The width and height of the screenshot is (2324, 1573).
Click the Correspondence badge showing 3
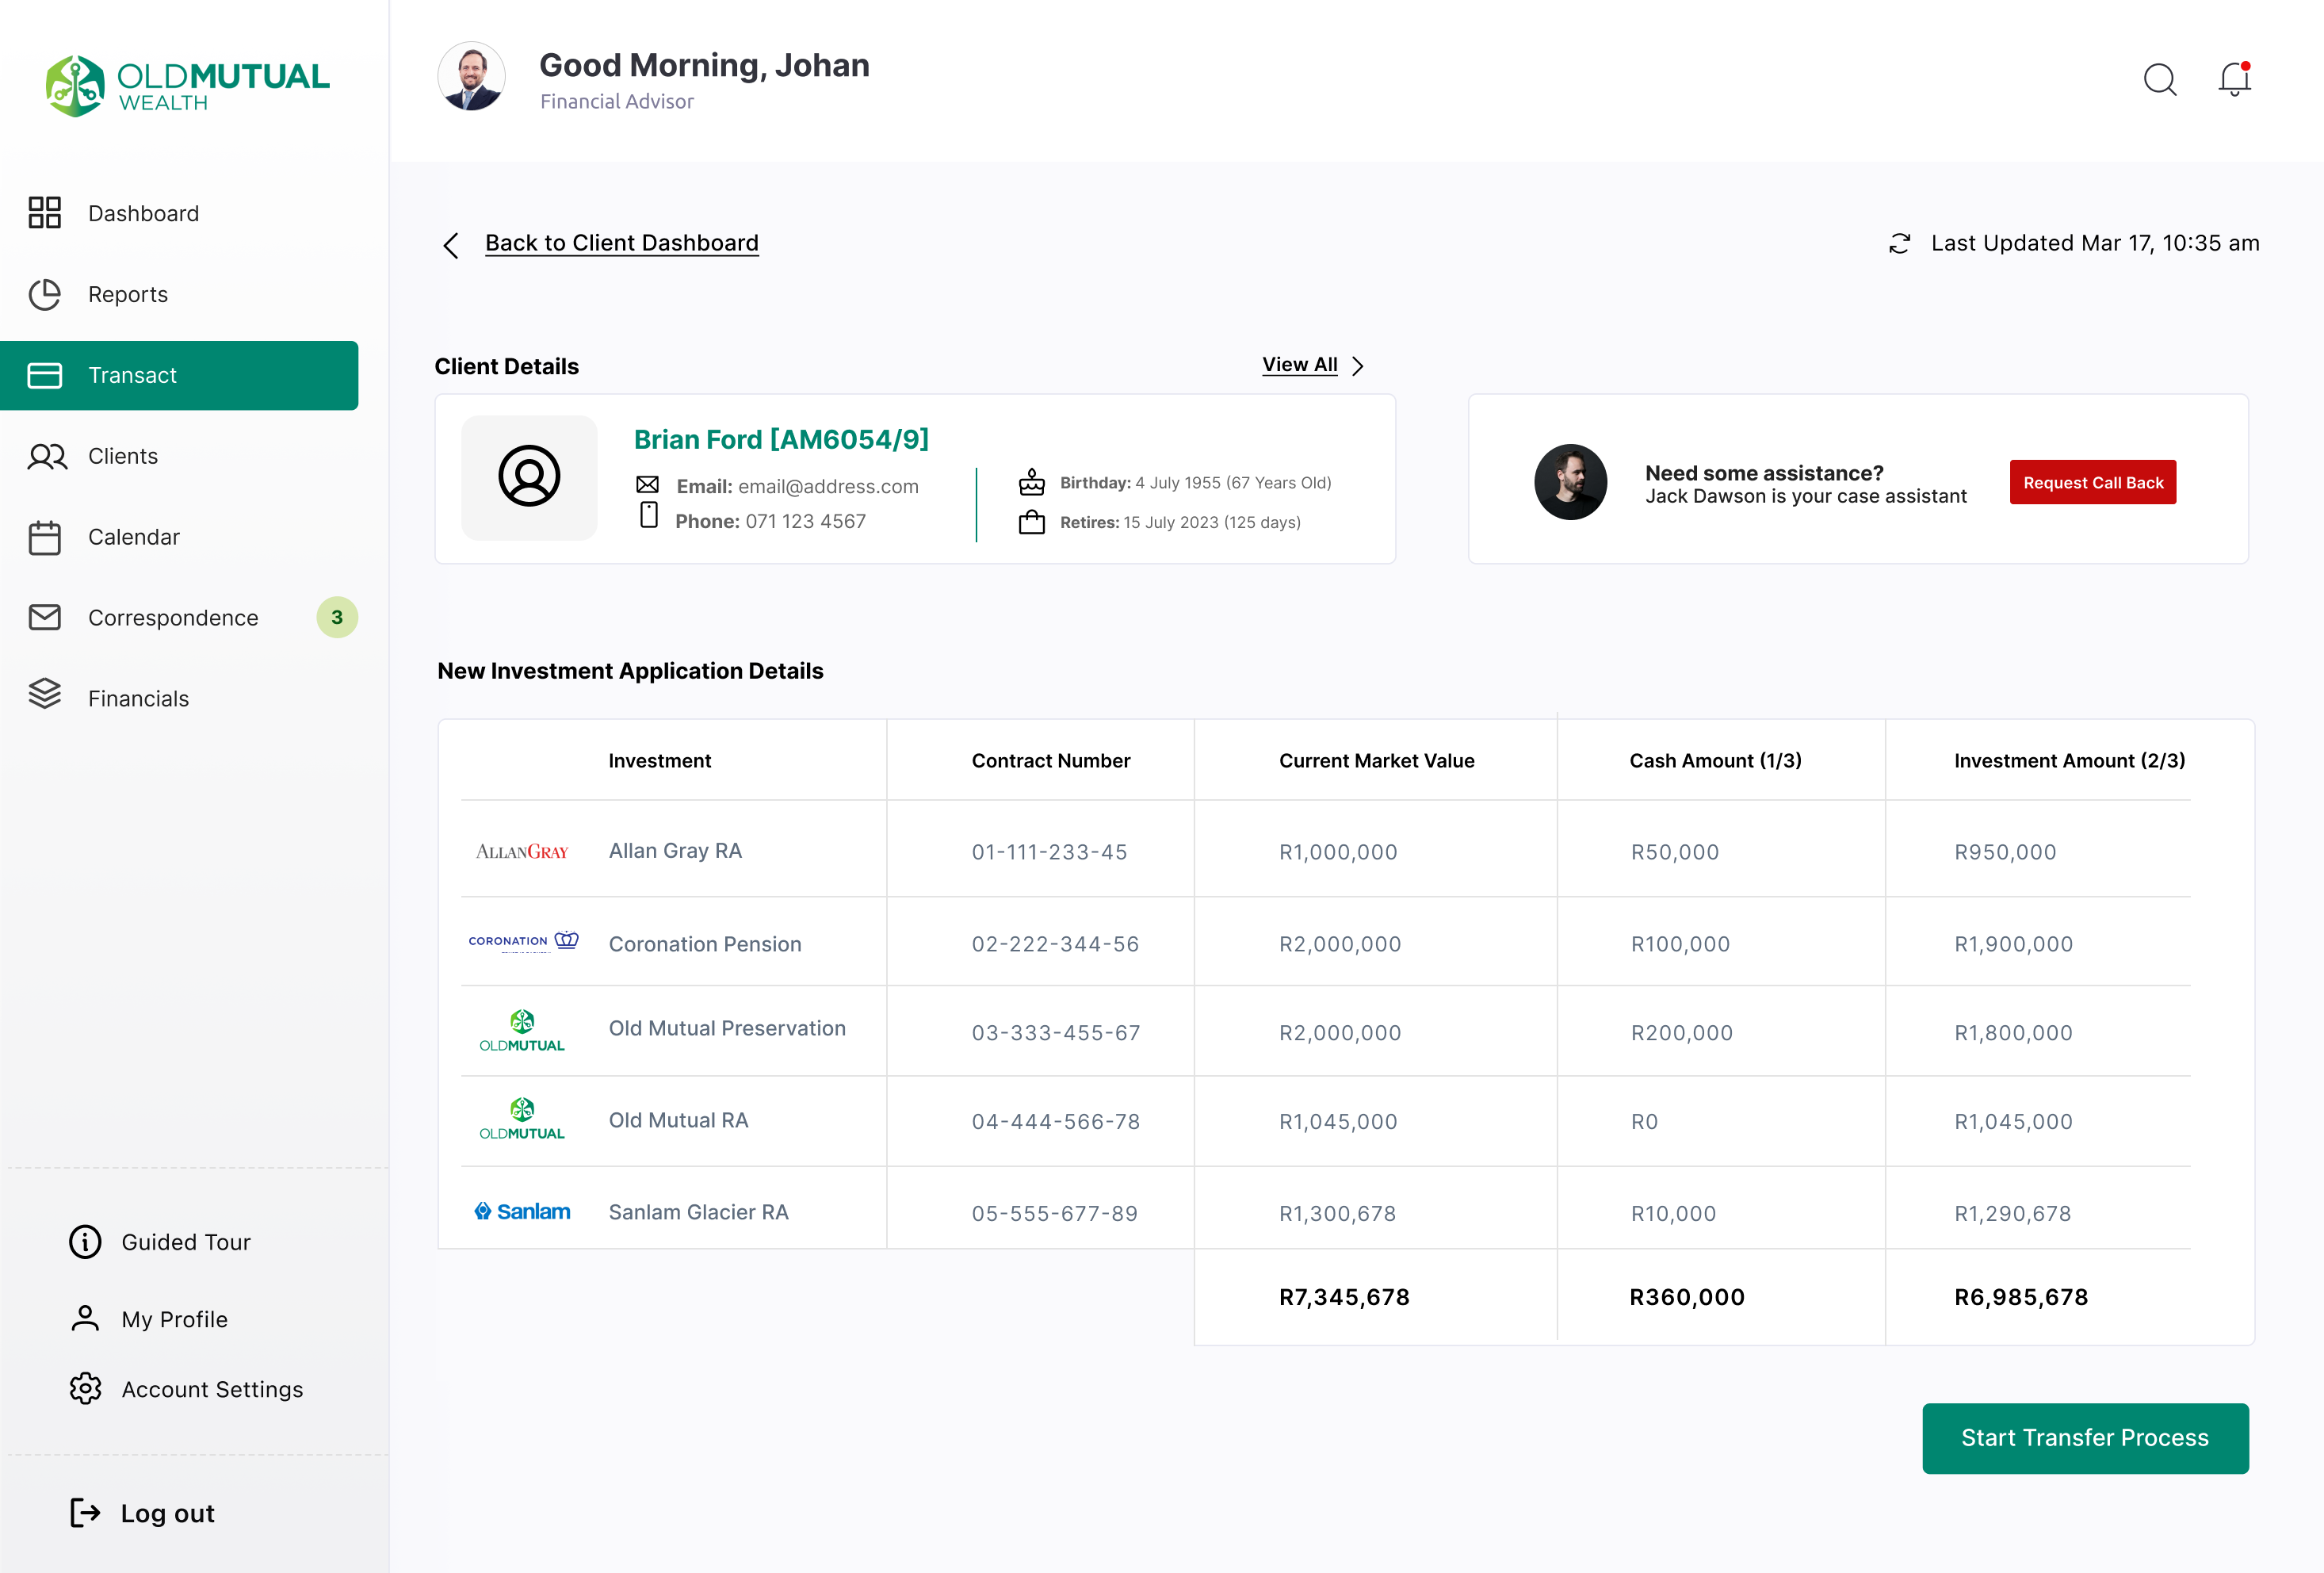coord(337,617)
